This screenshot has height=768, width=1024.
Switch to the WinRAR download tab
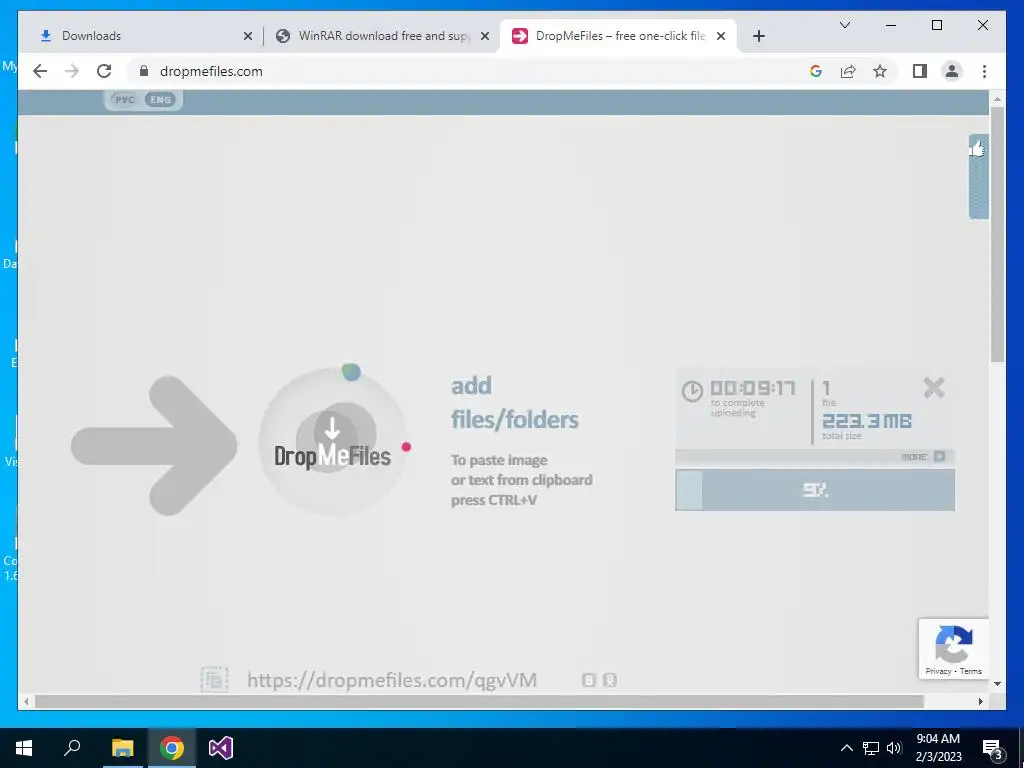pos(382,36)
